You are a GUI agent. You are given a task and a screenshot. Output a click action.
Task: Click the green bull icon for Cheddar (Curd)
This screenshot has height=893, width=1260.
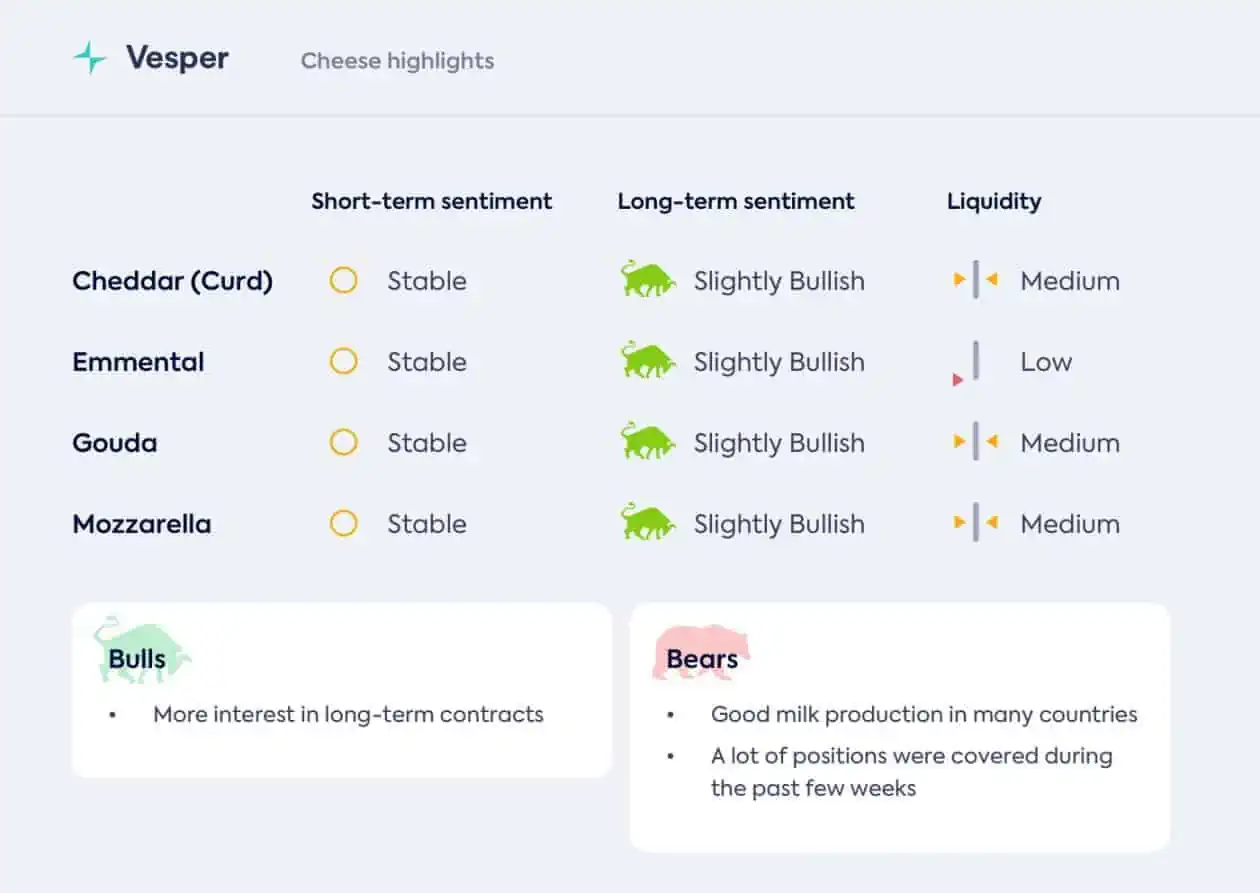click(648, 279)
